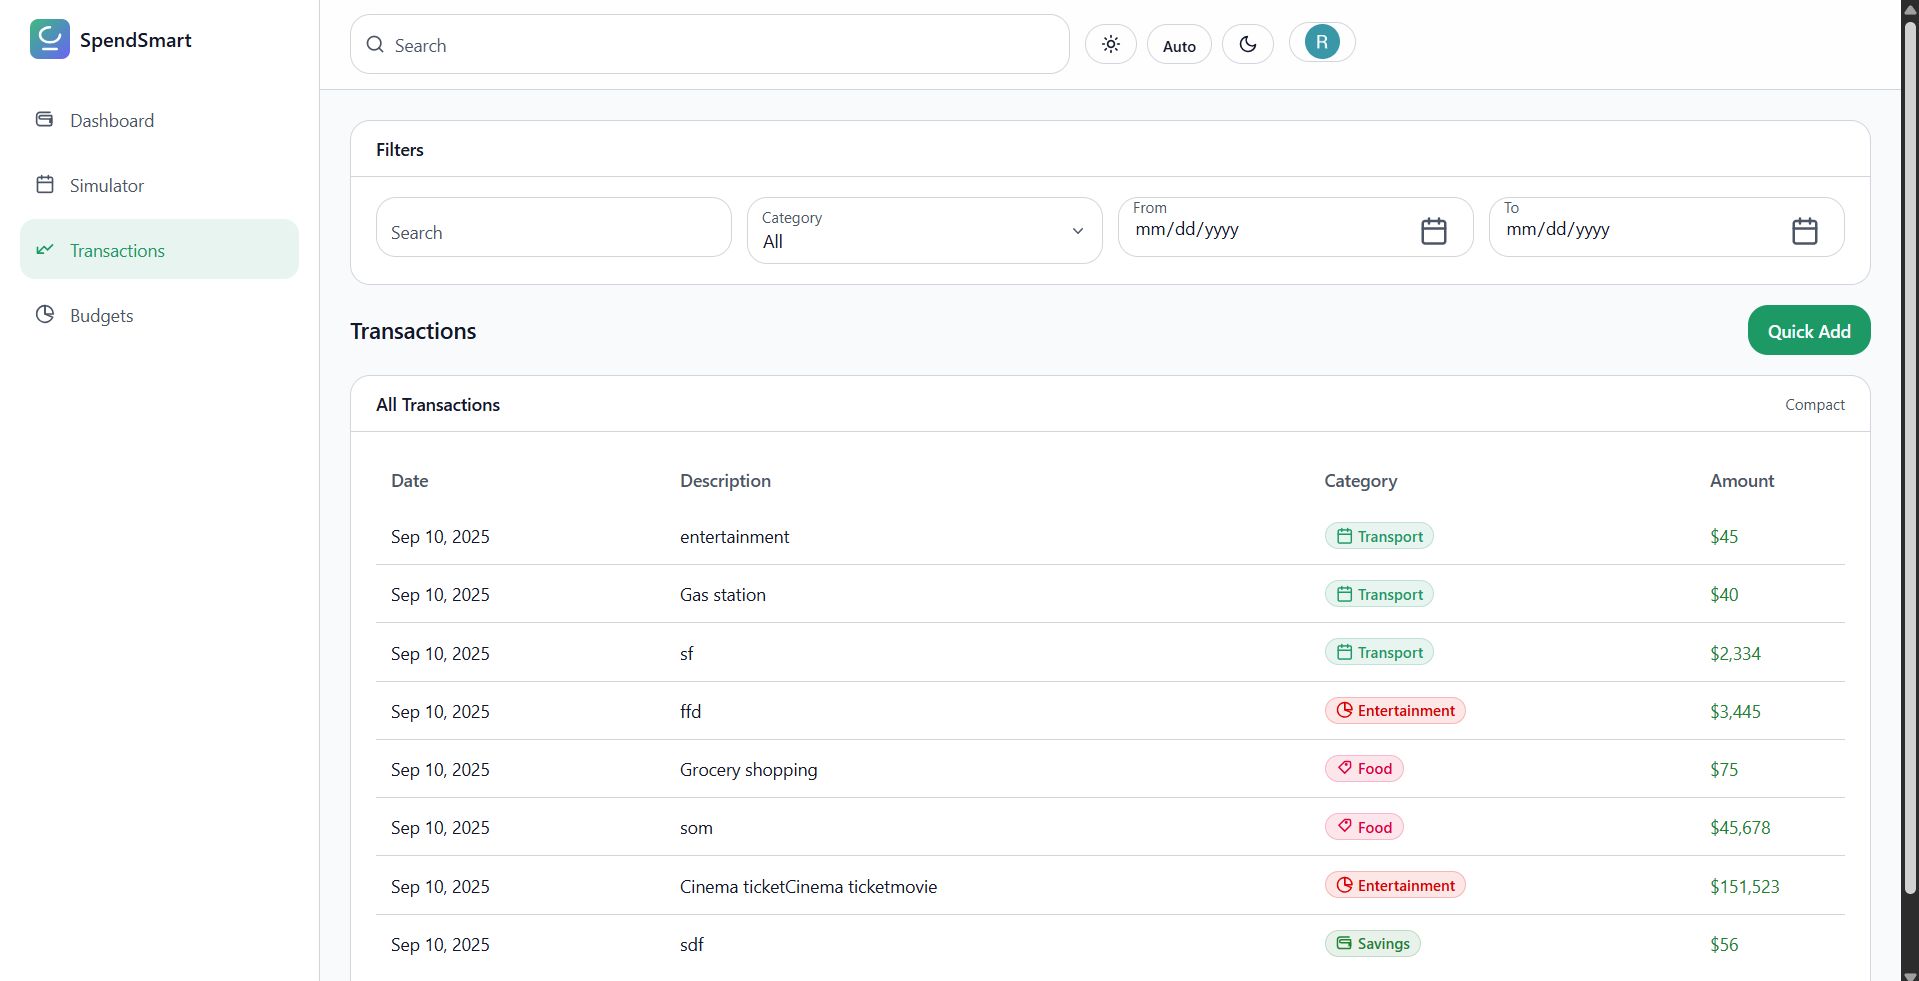Go to the Transactions page
Screen dimensions: 1919x981
[159, 250]
